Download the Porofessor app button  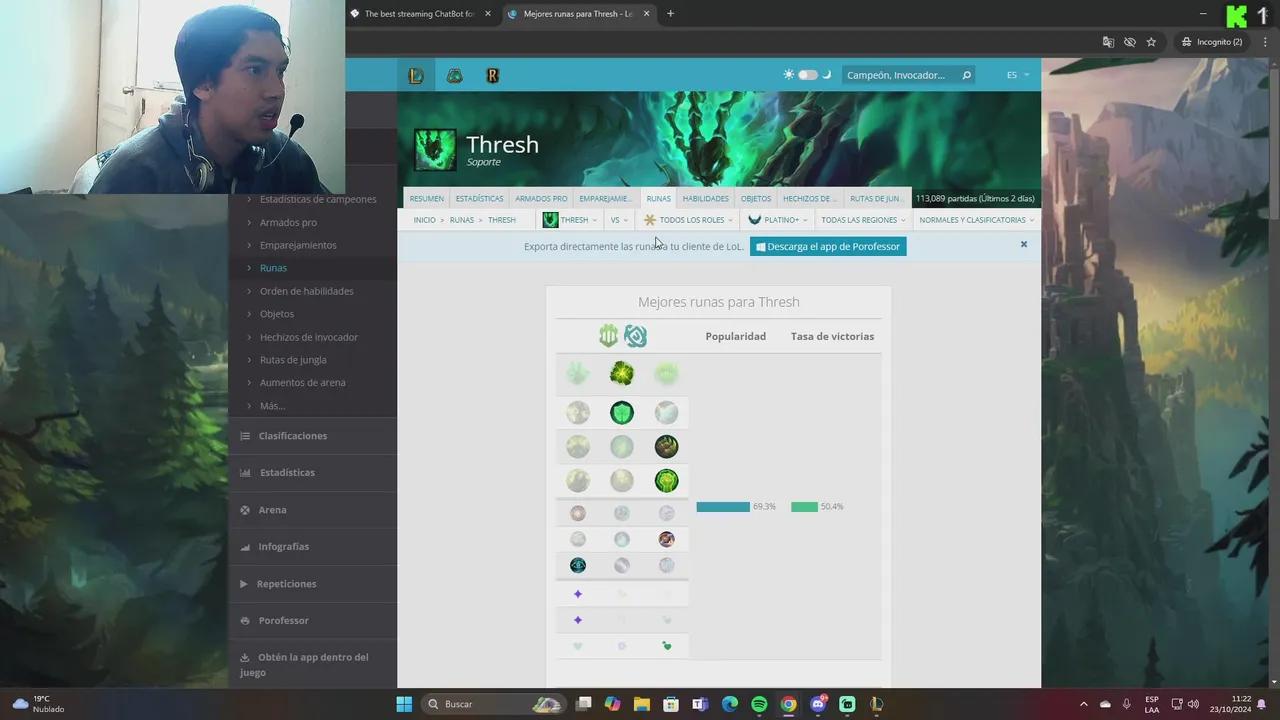coord(828,246)
